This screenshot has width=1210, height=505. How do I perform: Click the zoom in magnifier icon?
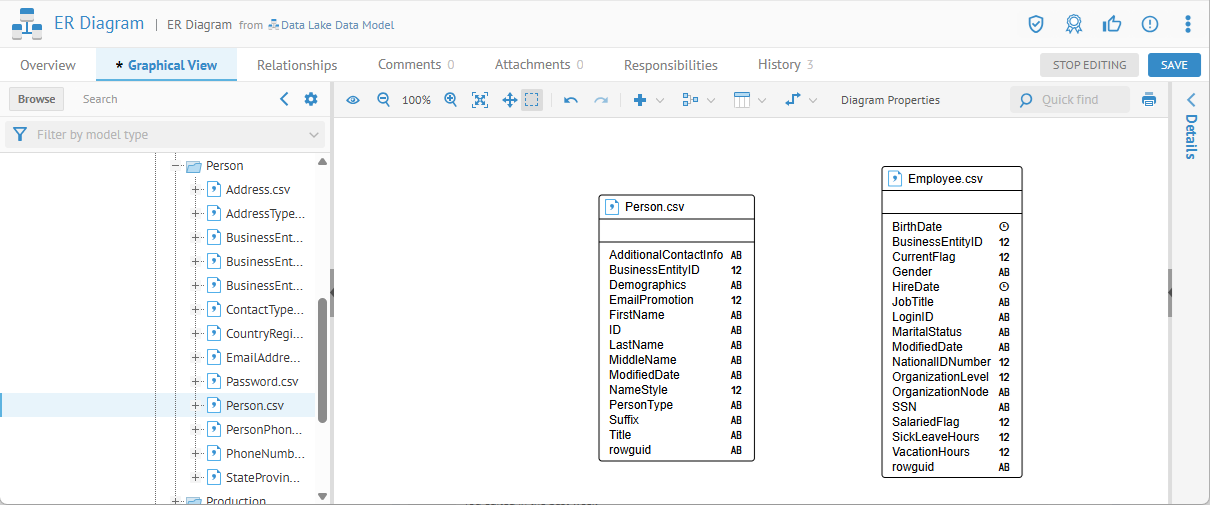[x=450, y=100]
